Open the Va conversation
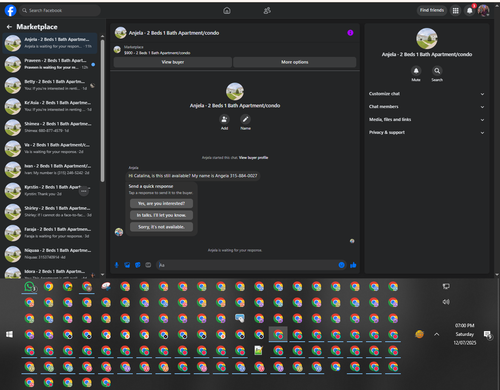This screenshot has width=500, height=390. tap(50, 148)
